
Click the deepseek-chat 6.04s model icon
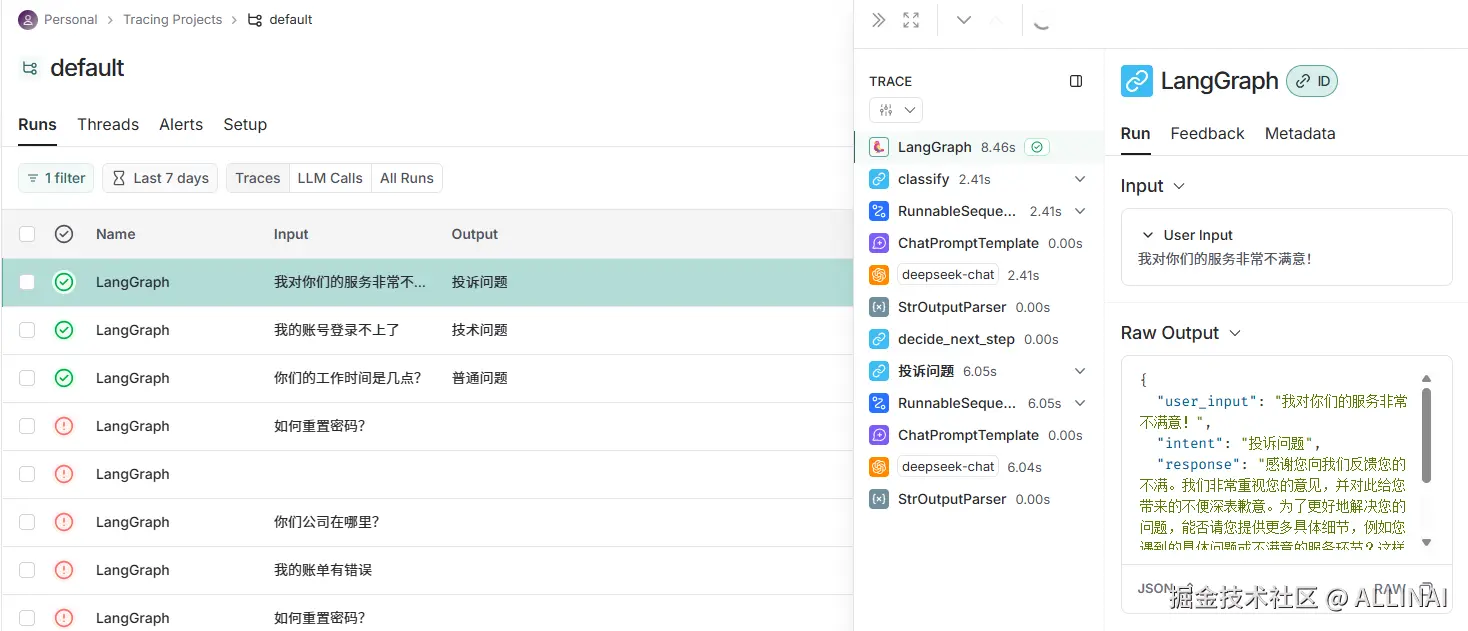pos(879,467)
